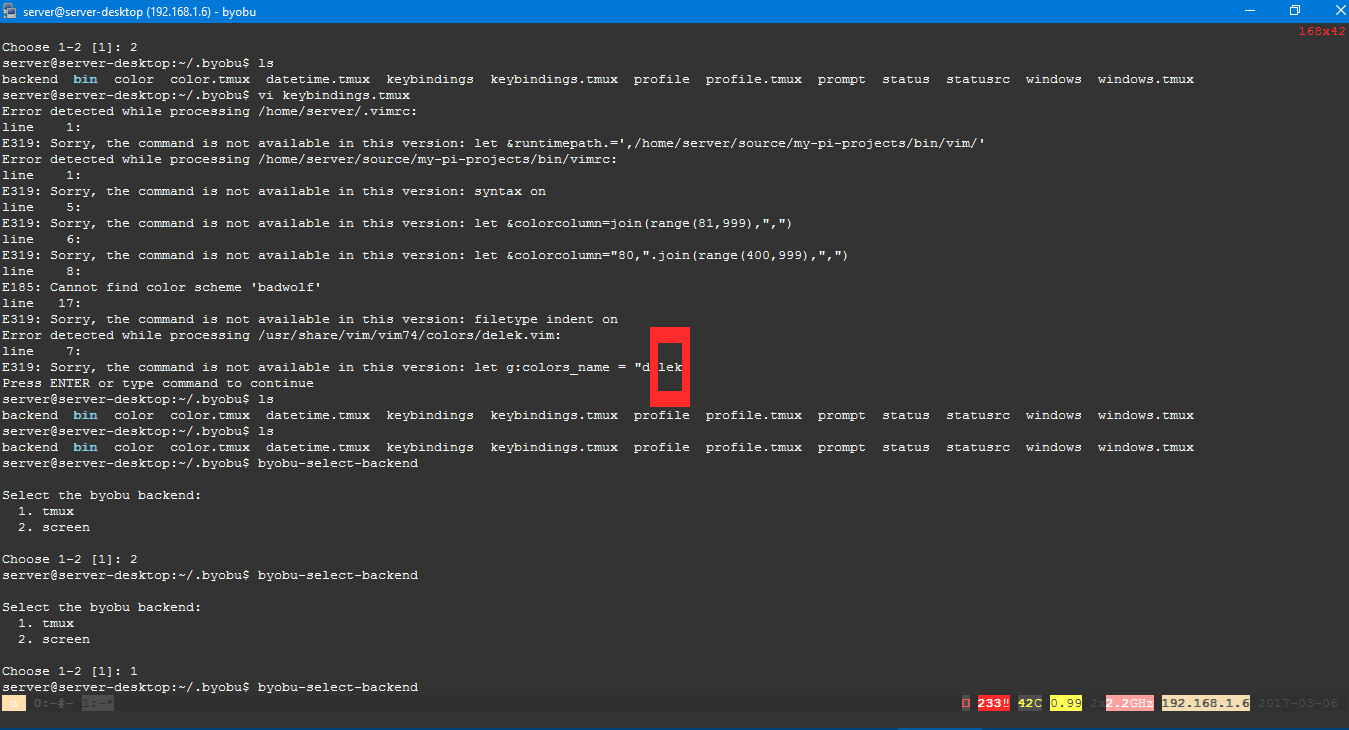Click the red 233 updates-available indicator

point(993,703)
